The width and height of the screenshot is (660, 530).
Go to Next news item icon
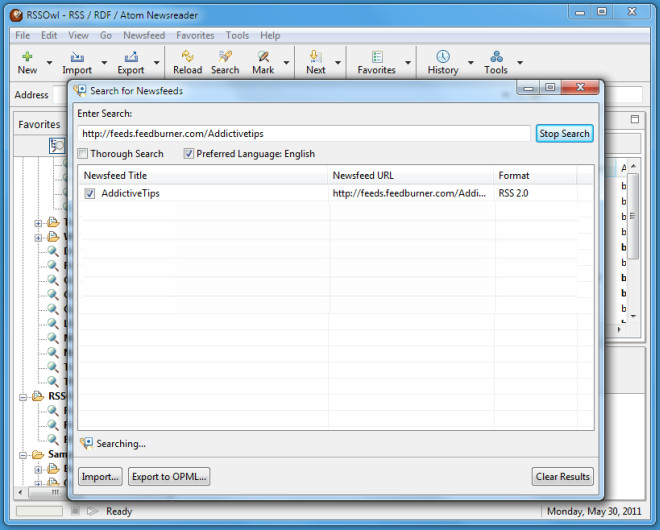coord(315,56)
